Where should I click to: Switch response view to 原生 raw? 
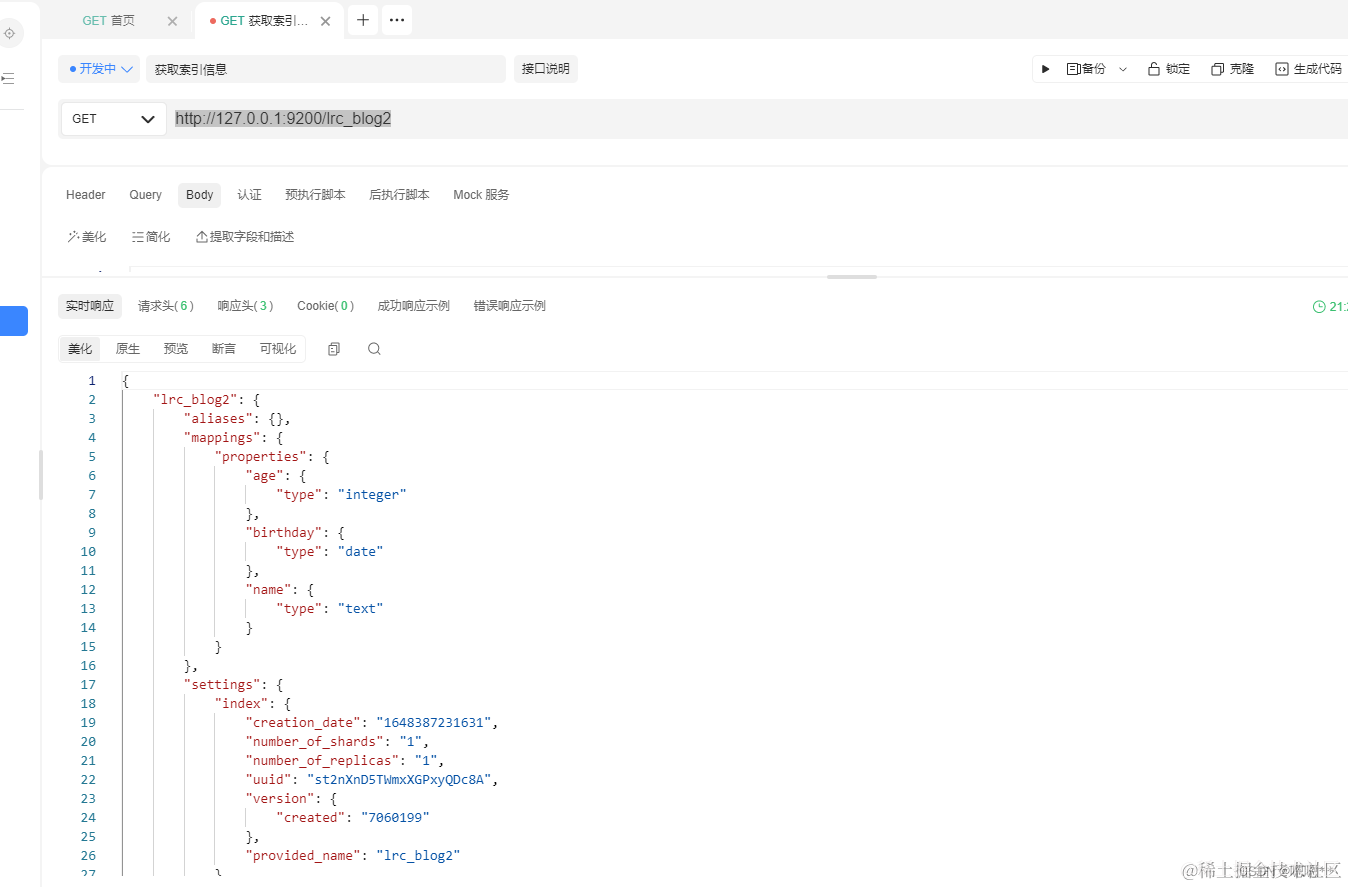[128, 349]
